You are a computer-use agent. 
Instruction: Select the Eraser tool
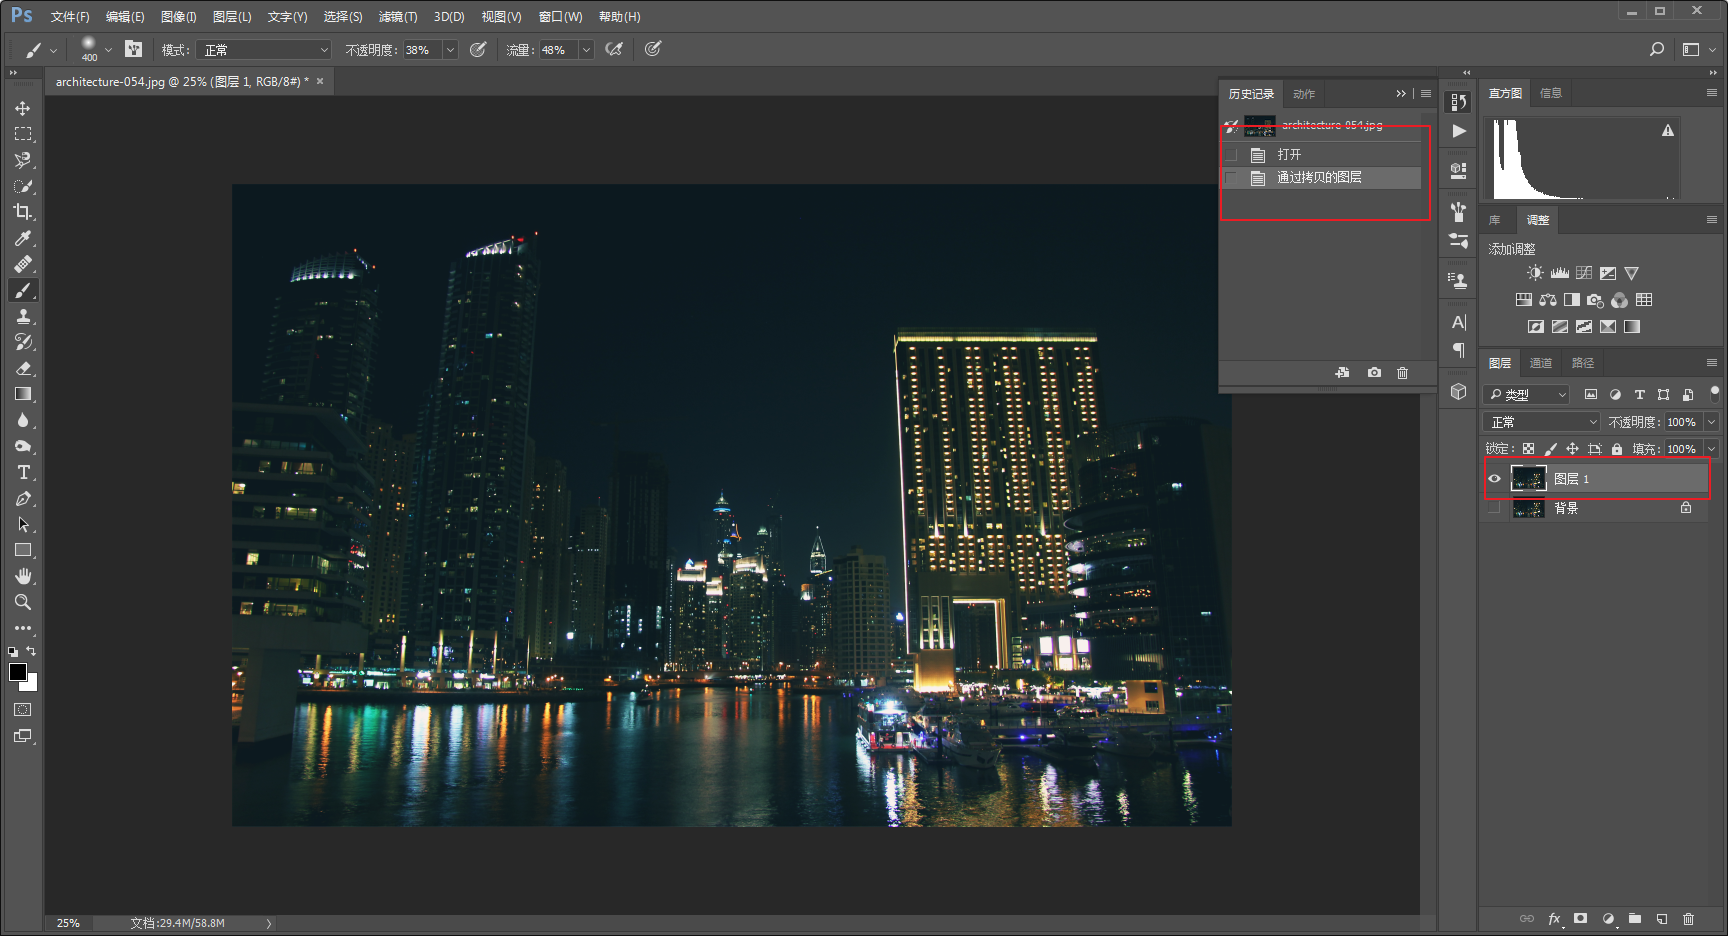pos(22,368)
